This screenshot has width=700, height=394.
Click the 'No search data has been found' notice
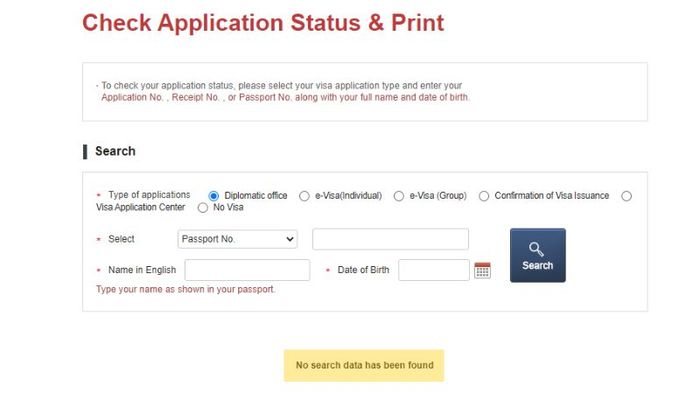point(364,365)
